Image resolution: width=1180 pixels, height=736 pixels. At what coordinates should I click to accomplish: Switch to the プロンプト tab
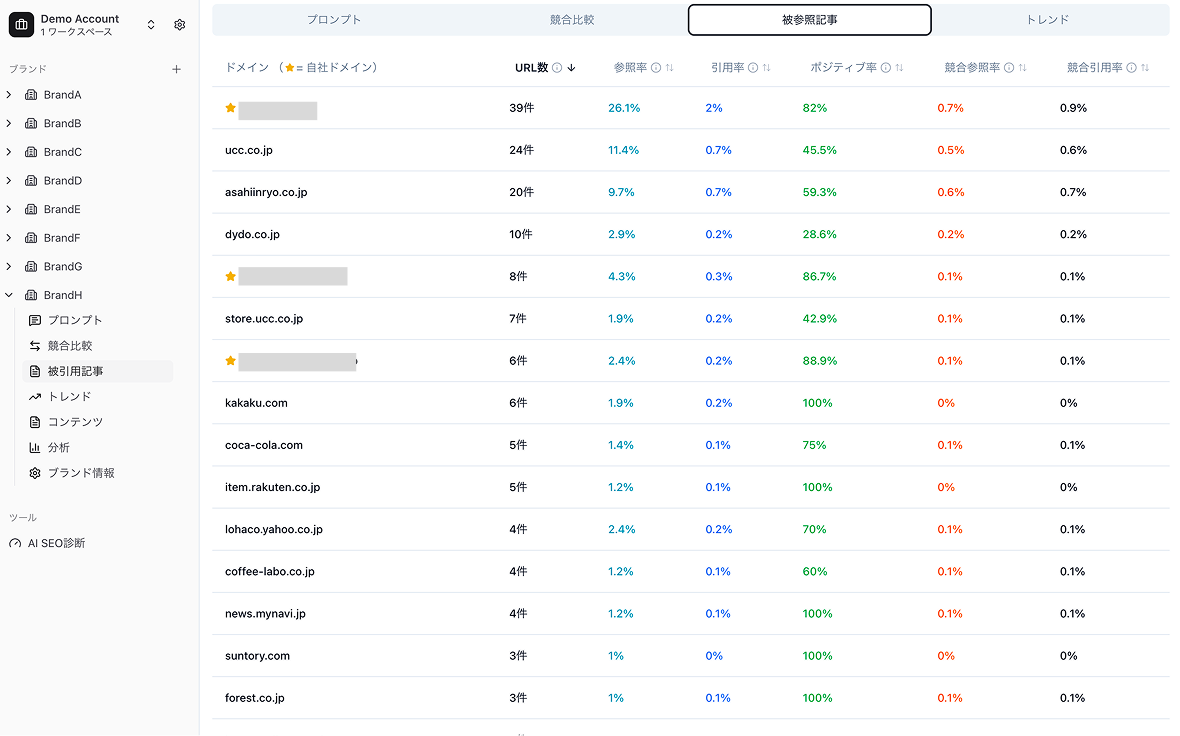coord(333,20)
